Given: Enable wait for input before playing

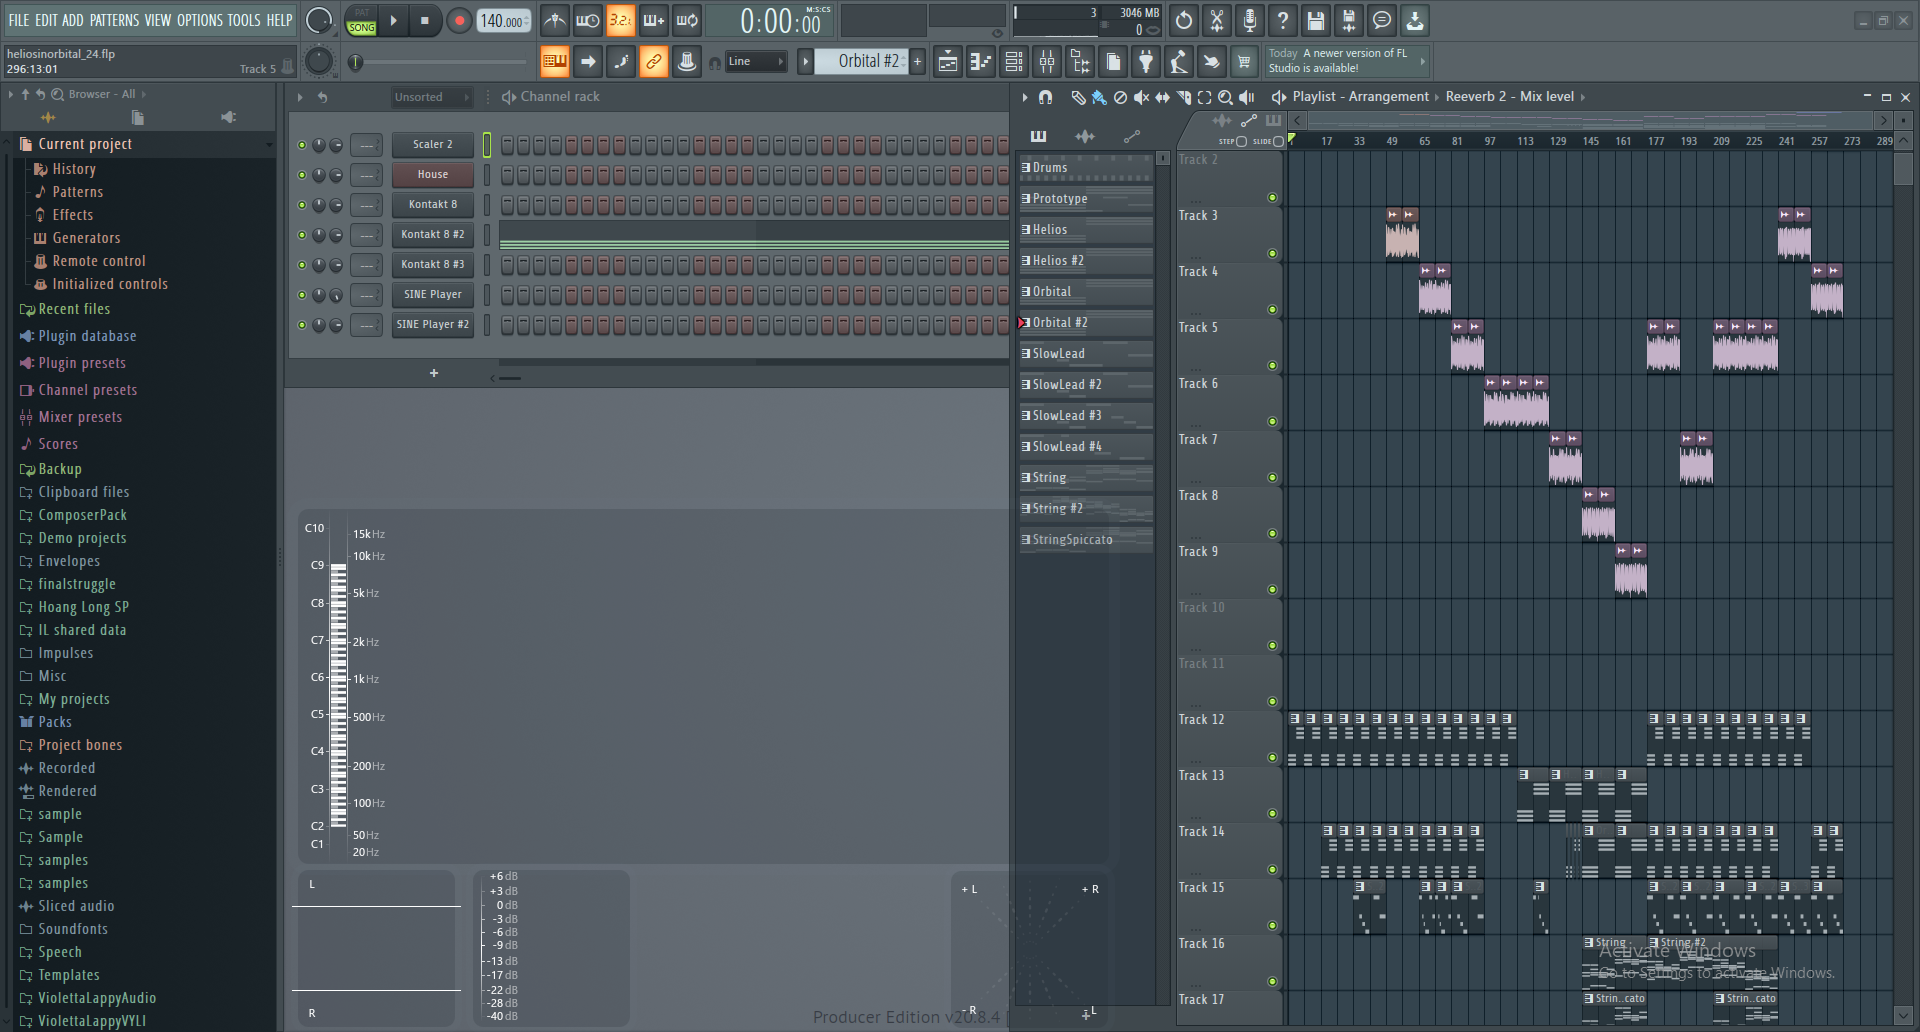Looking at the screenshot, I should [588, 20].
